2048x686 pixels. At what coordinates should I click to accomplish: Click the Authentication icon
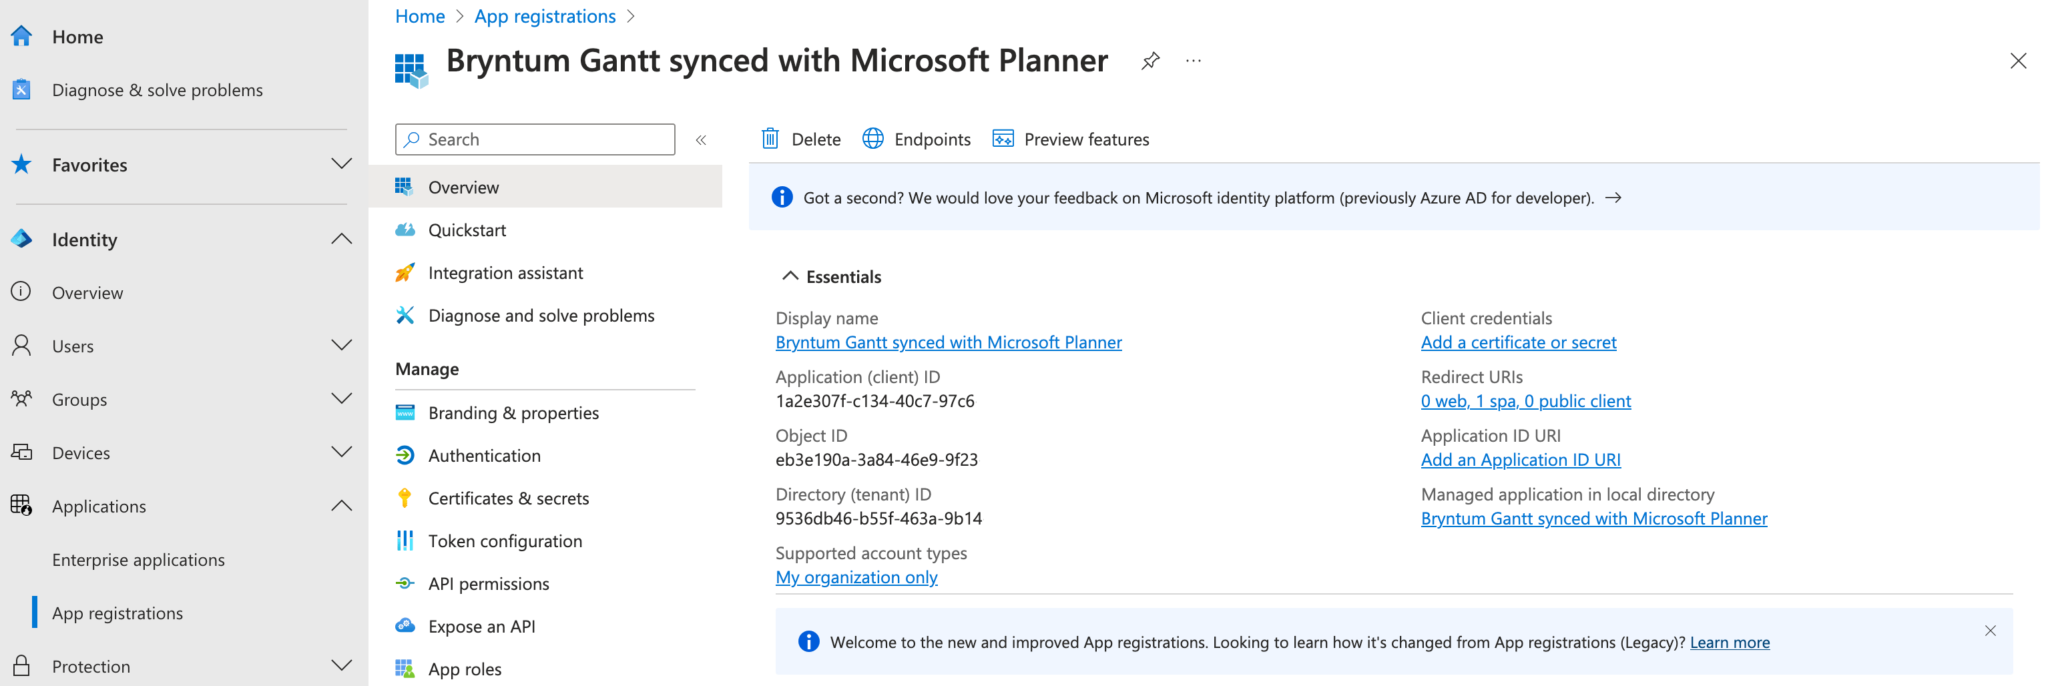405,455
